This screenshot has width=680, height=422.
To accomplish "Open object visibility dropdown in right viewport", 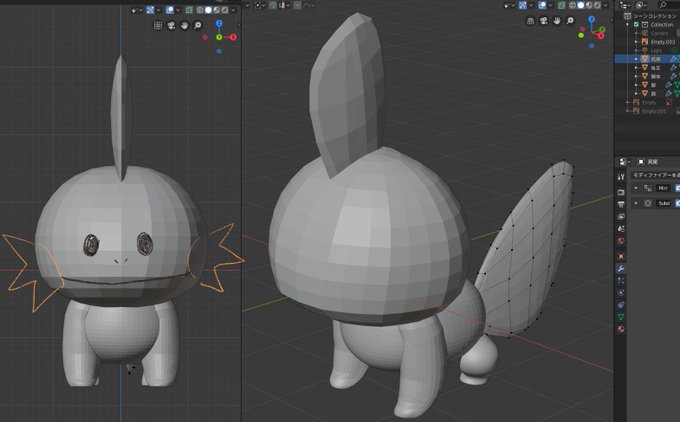I will click(x=509, y=5).
